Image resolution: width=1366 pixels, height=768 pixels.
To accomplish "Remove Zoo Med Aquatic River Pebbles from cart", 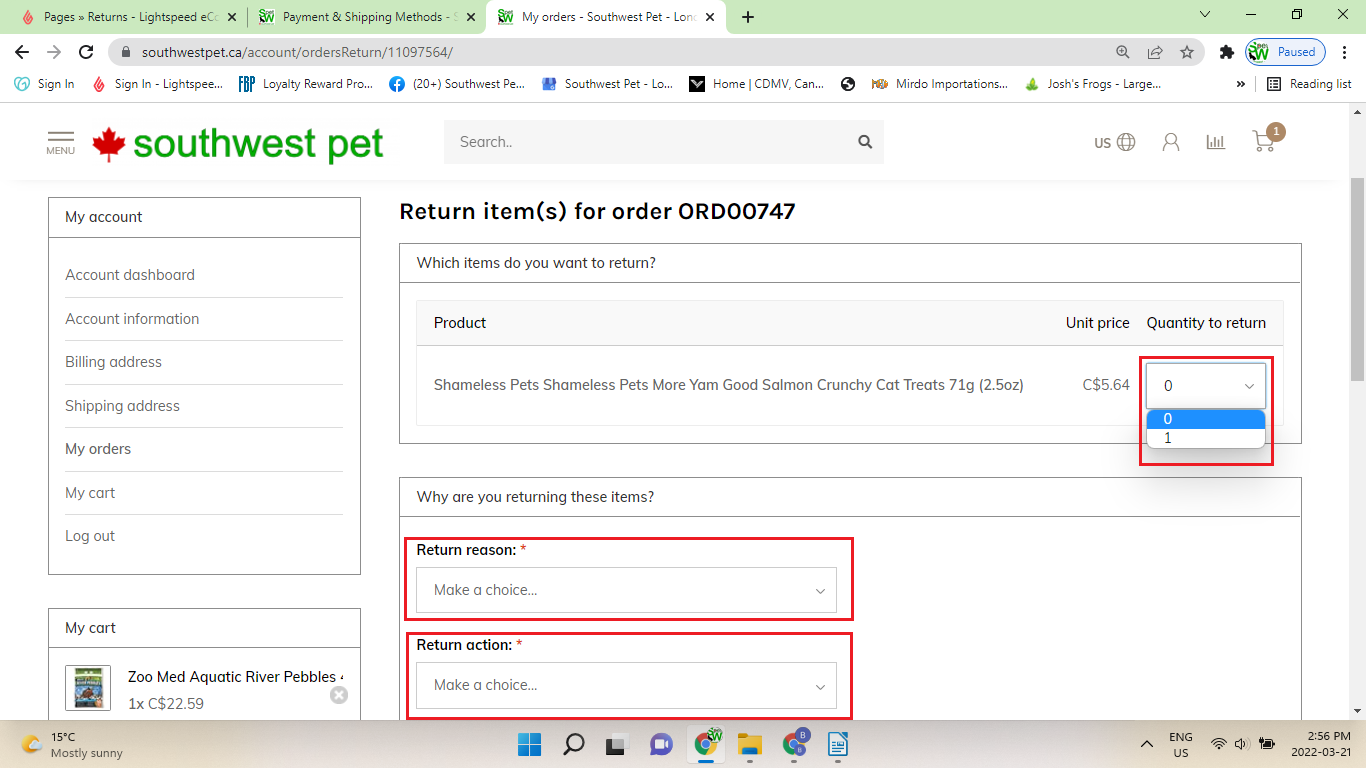I will (339, 695).
